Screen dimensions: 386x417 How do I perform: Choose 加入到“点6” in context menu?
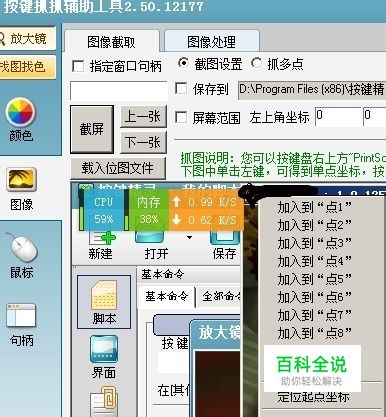[x=315, y=297]
